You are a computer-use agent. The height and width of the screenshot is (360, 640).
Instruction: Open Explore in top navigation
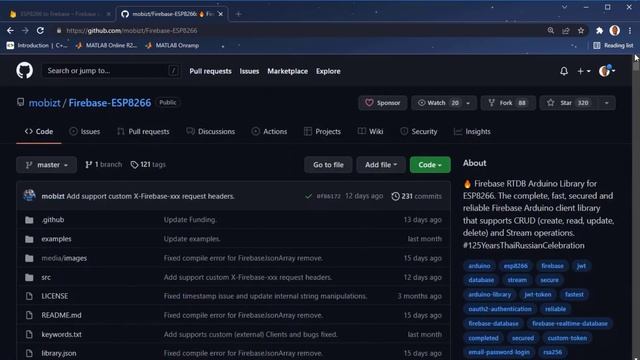(328, 71)
